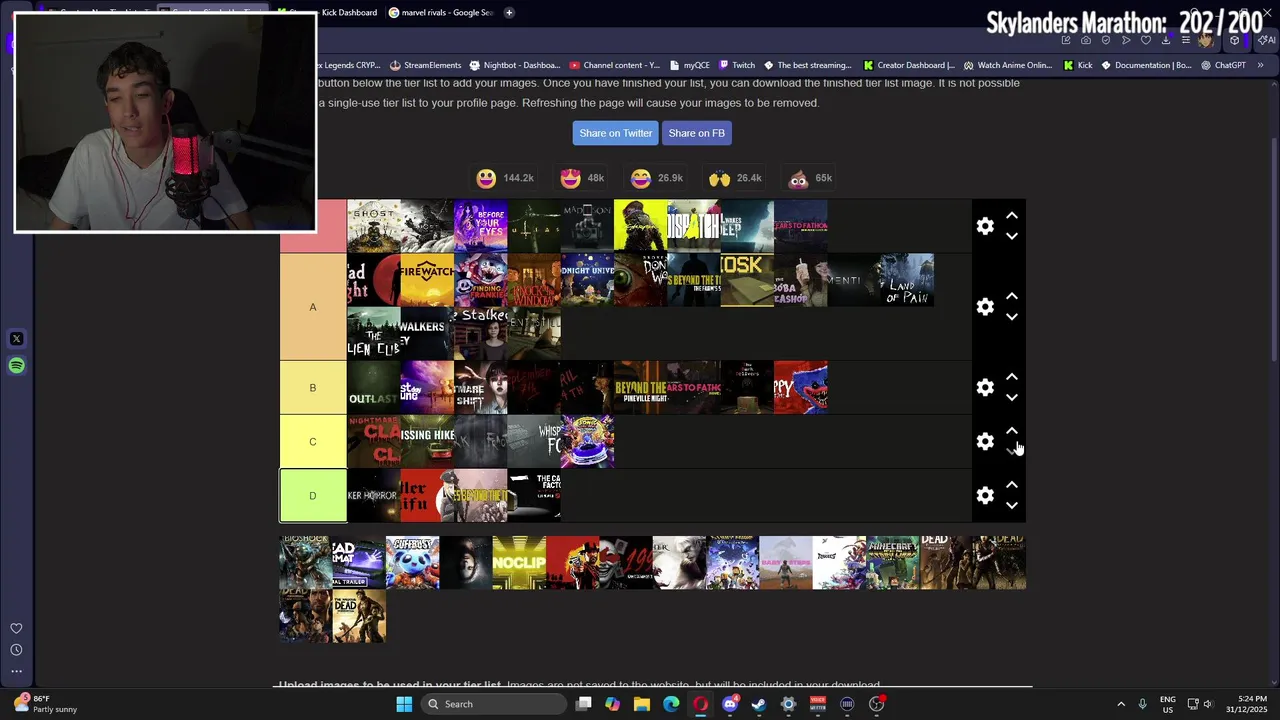Open the ChatGPT bookmark
This screenshot has width=1280, height=720.
coord(1224,65)
